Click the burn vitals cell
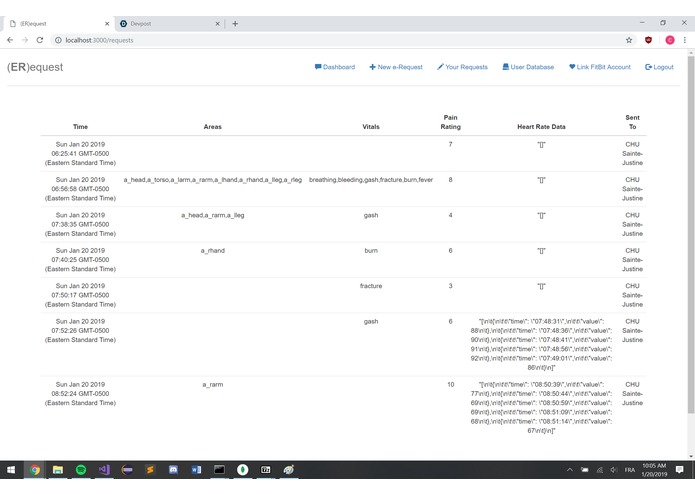The width and height of the screenshot is (695, 494). pos(371,250)
